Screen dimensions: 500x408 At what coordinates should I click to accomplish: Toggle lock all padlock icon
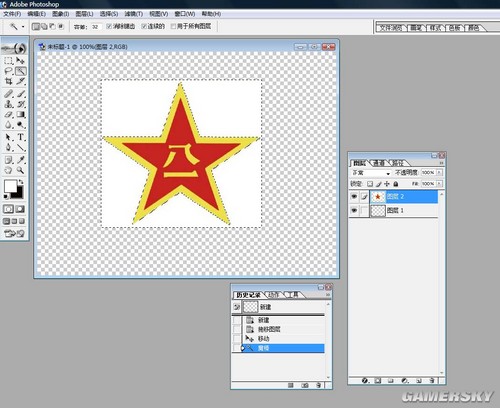[396, 184]
